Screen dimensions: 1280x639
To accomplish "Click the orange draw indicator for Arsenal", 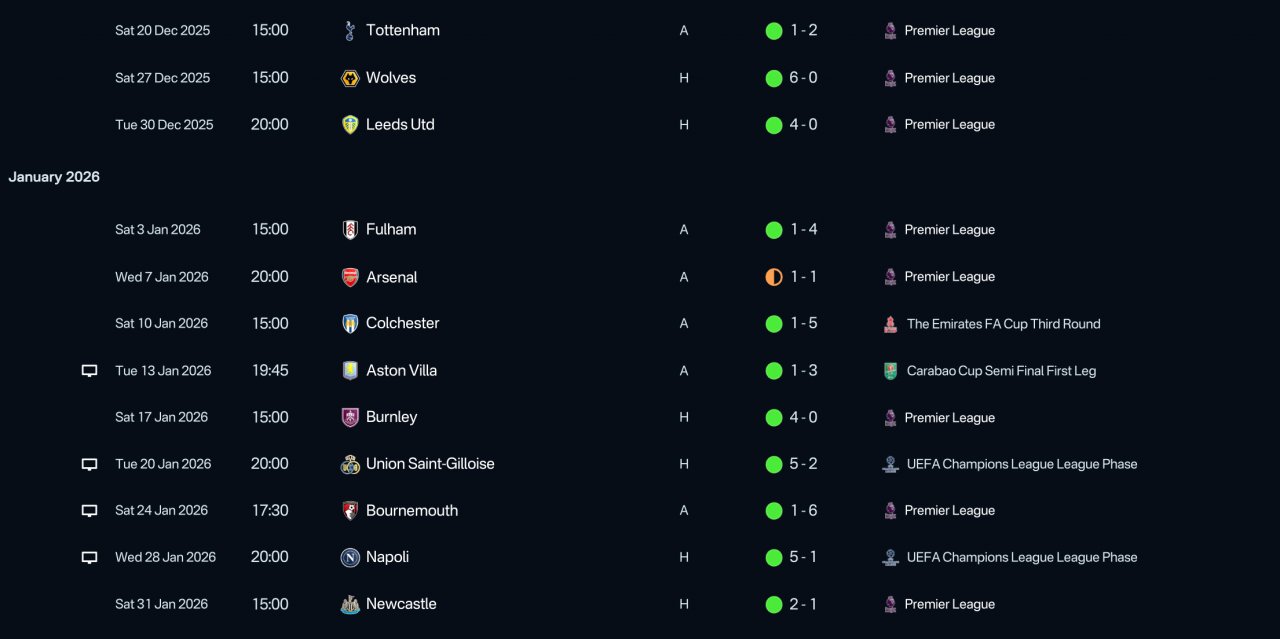I will coord(773,277).
